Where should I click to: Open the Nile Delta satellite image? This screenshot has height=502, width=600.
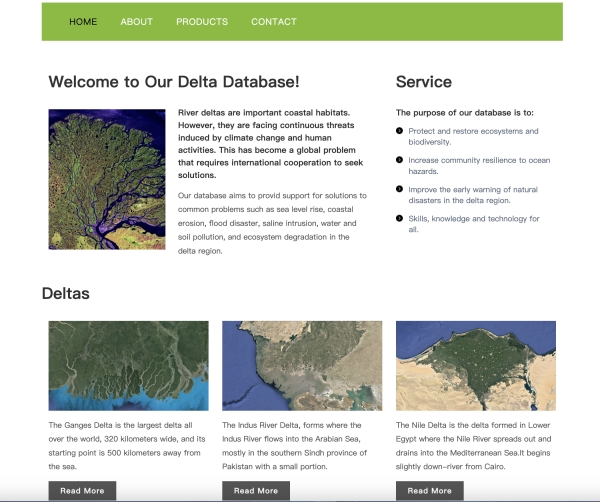coord(476,366)
